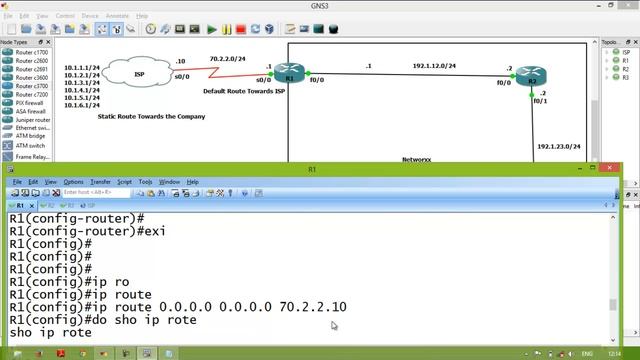The width and height of the screenshot is (640, 360).
Task: Select Router c1700 node type
Action: pos(26,52)
